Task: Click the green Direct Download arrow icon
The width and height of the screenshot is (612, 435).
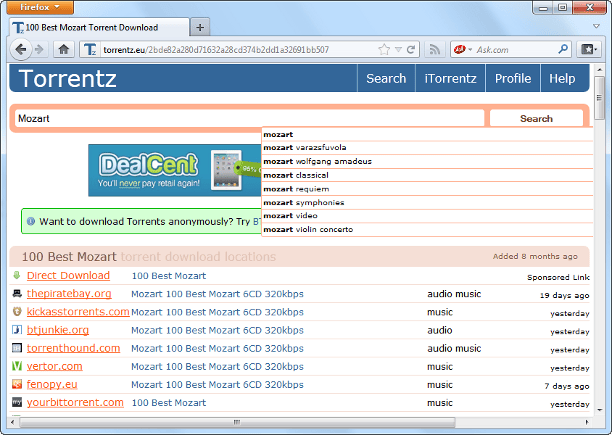Action: point(16,275)
